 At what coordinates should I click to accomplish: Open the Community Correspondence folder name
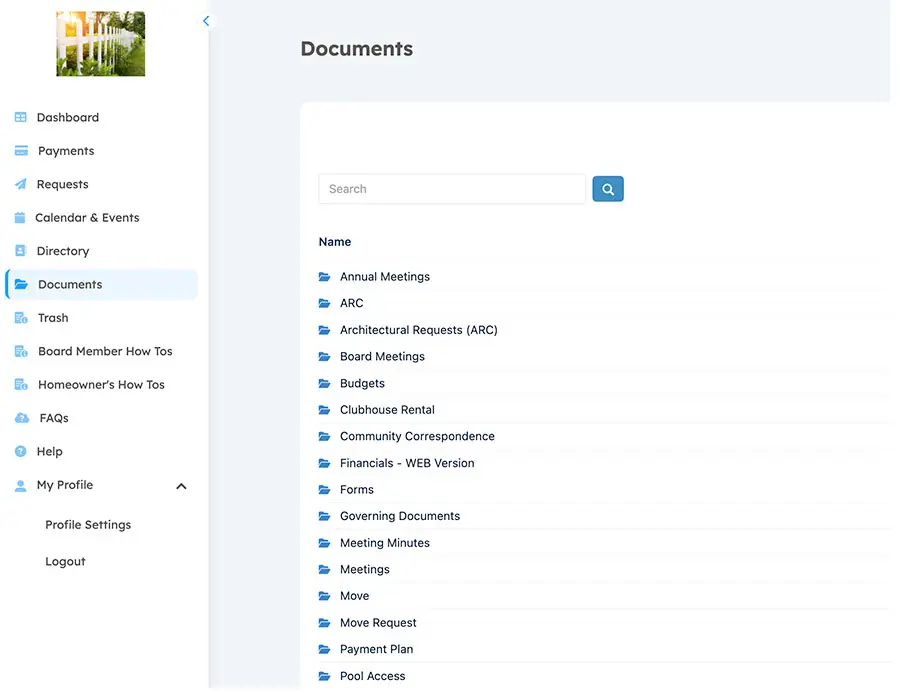click(x=417, y=436)
